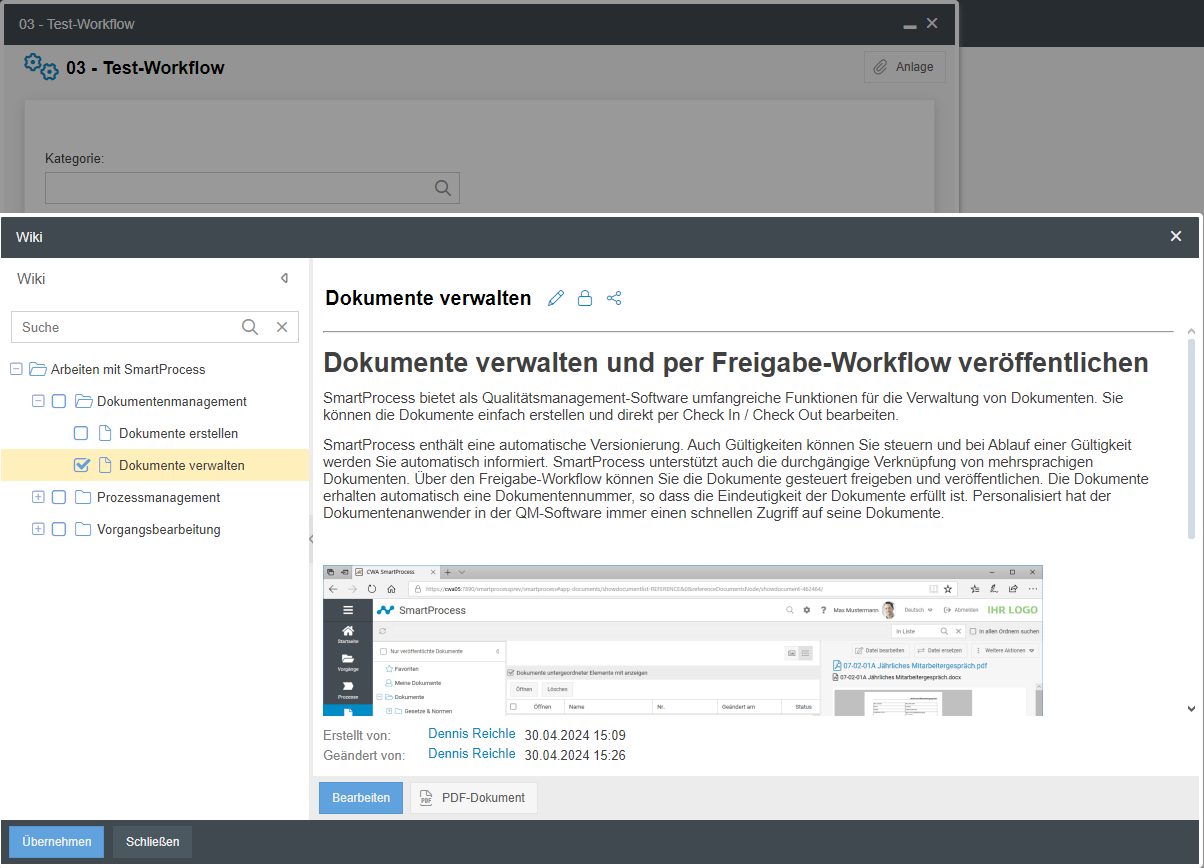Expand the Prozessmanagement tree node

[x=38, y=497]
